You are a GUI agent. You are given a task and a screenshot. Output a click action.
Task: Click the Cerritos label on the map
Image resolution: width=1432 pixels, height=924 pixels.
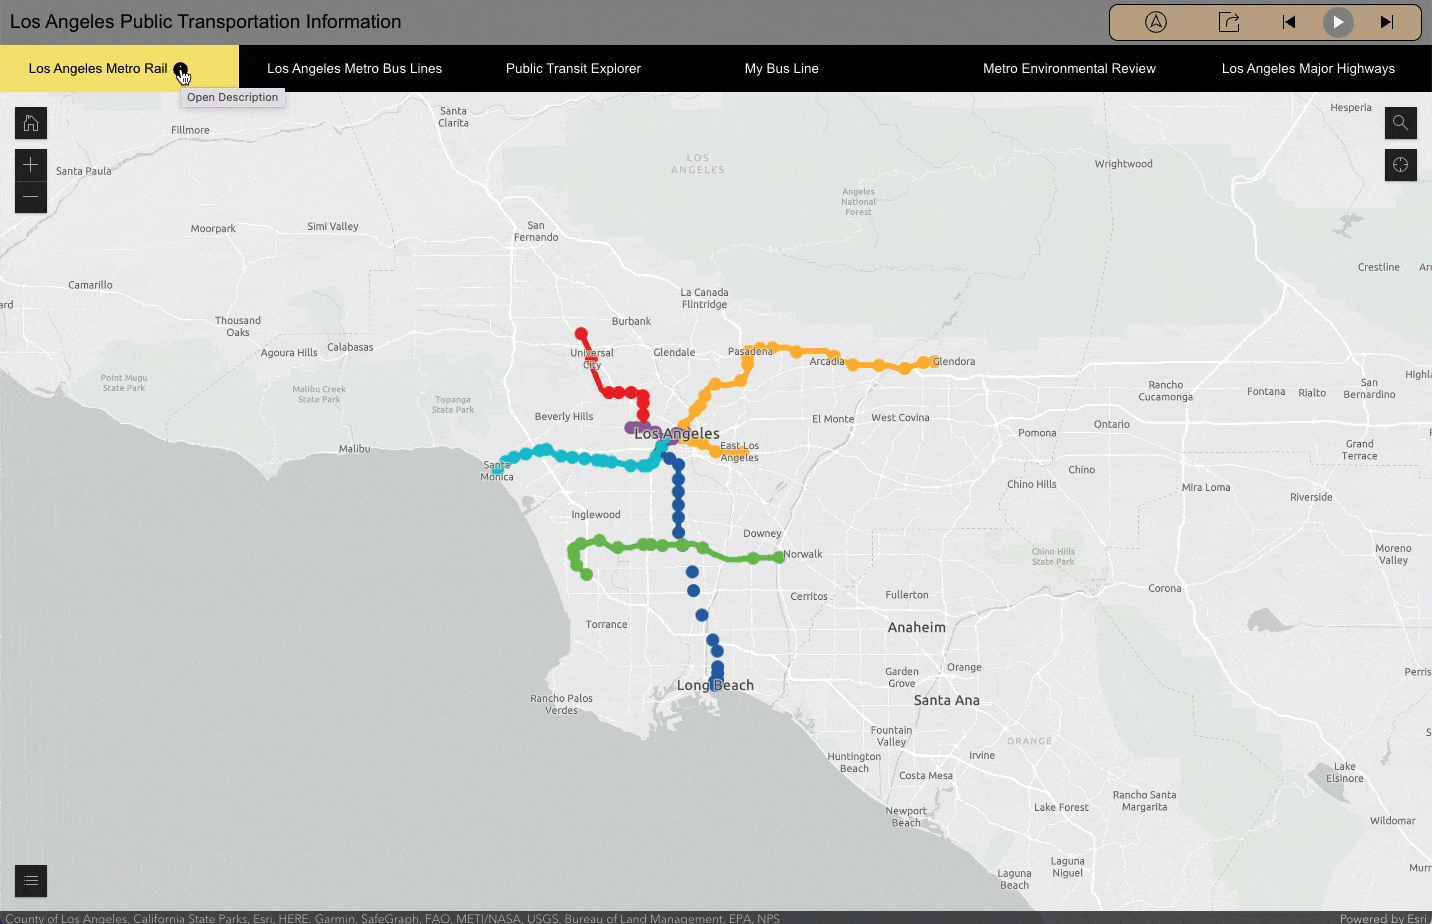(809, 597)
